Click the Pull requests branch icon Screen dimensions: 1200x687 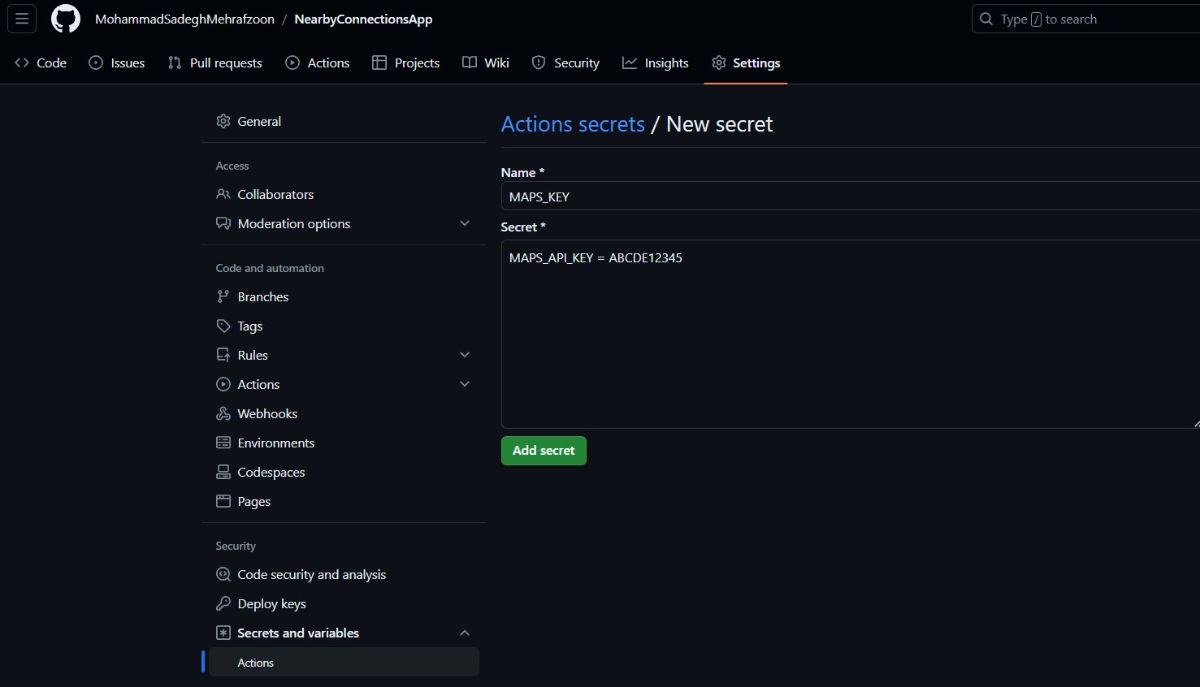point(175,63)
